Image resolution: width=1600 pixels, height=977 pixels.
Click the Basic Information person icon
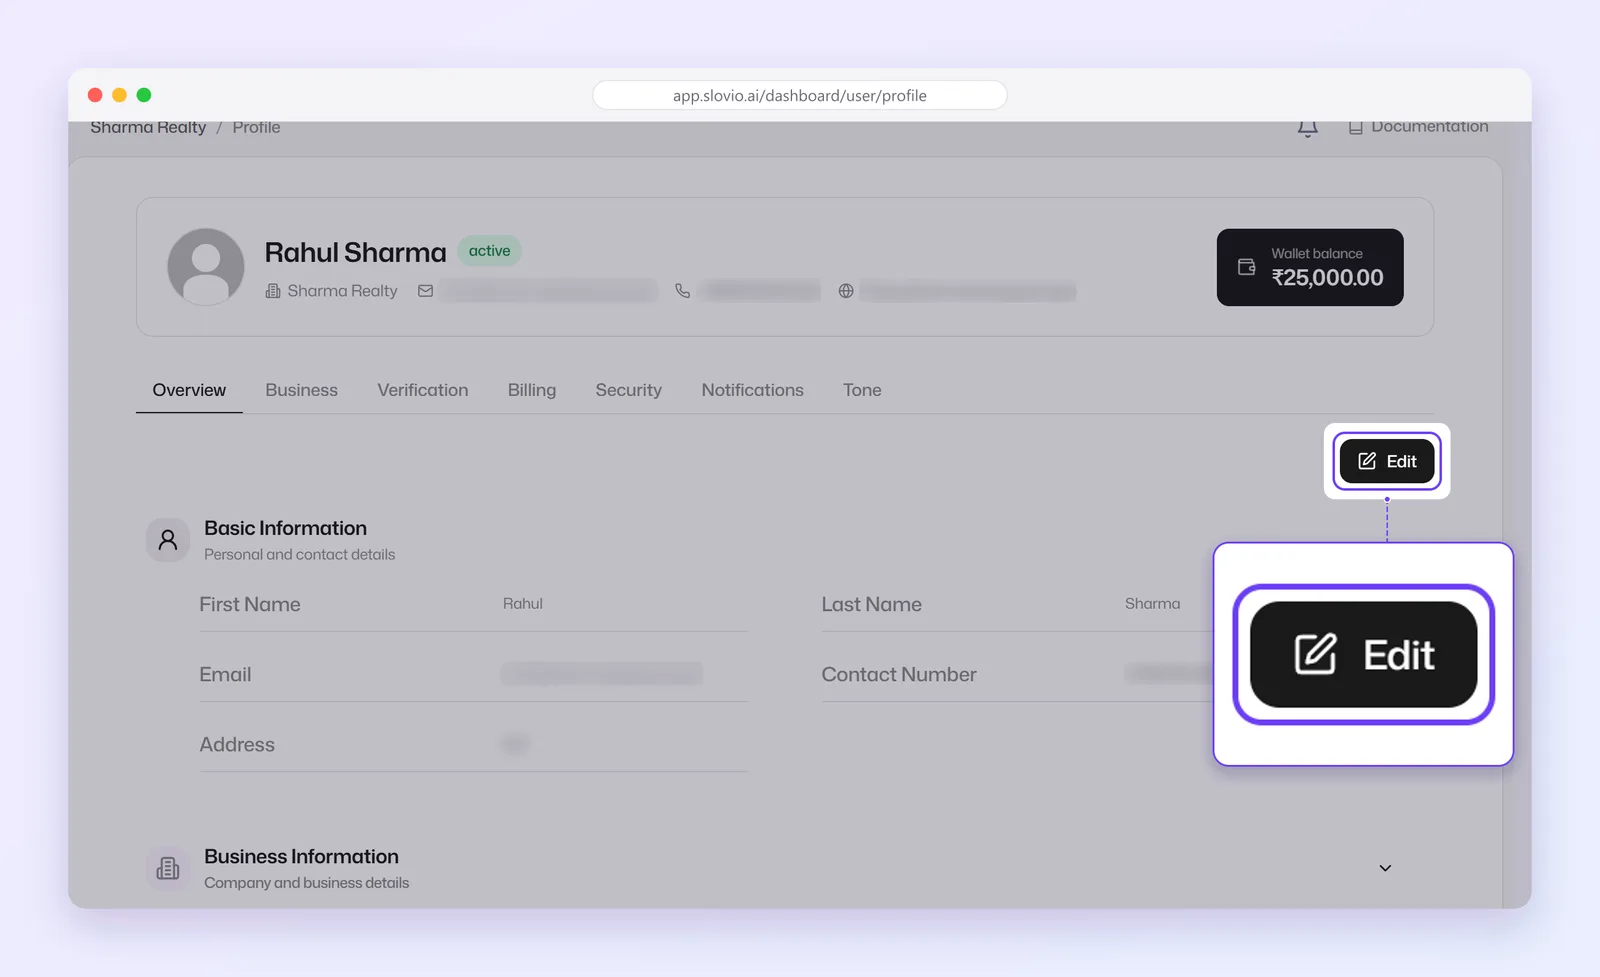168,540
